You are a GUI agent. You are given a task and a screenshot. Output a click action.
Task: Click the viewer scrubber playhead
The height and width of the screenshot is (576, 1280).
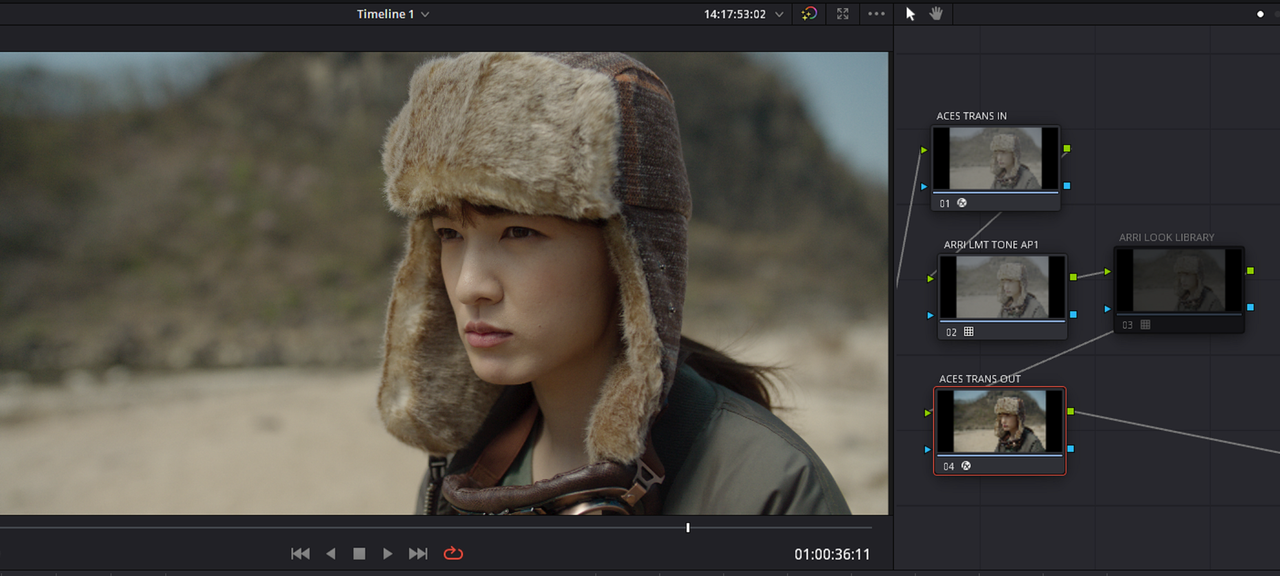pos(688,527)
